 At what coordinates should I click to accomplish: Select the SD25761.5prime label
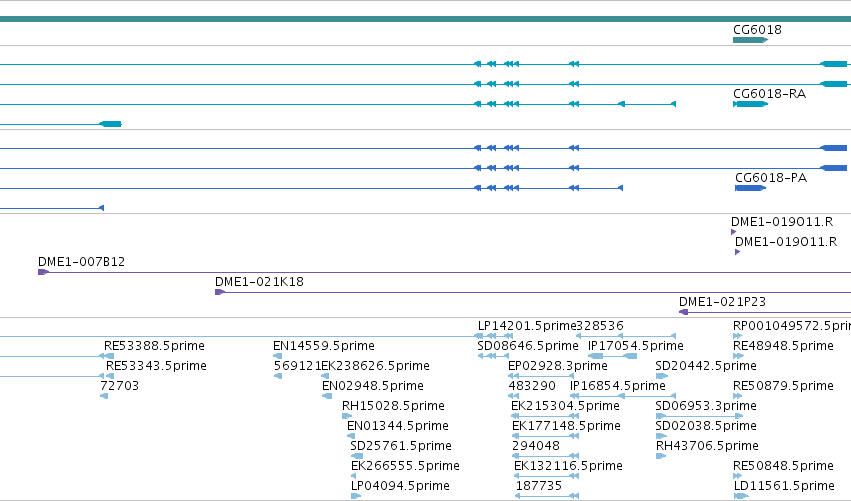point(401,446)
